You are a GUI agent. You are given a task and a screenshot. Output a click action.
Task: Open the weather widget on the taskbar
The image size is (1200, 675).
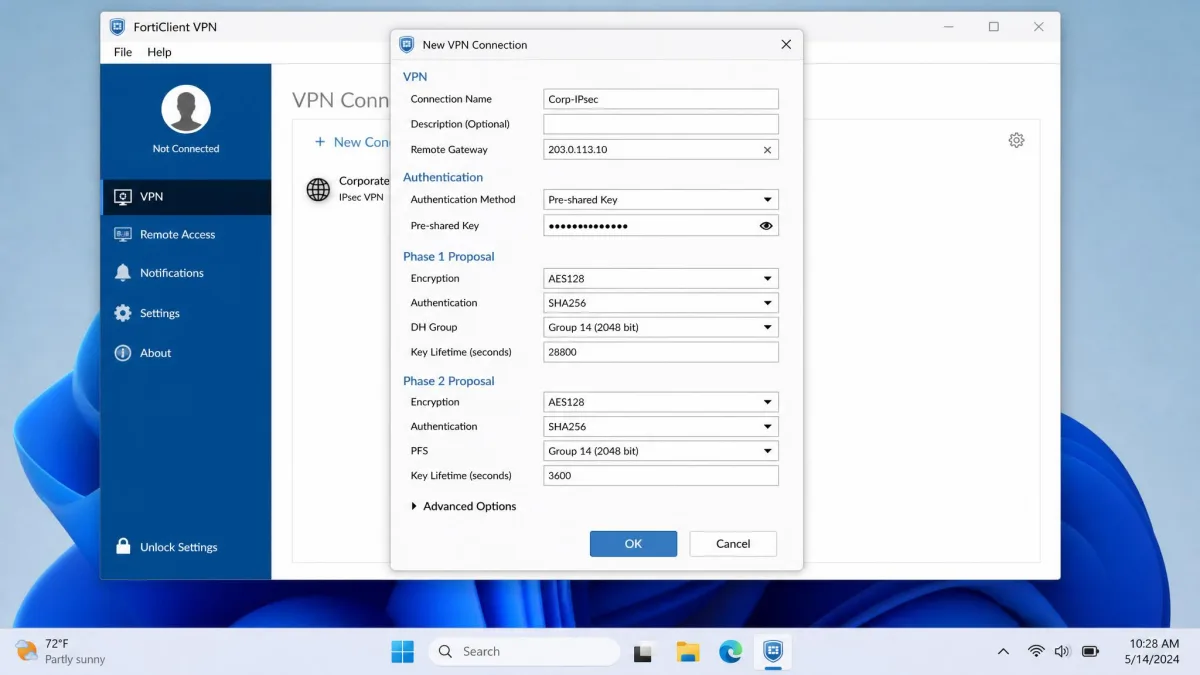tap(60, 652)
